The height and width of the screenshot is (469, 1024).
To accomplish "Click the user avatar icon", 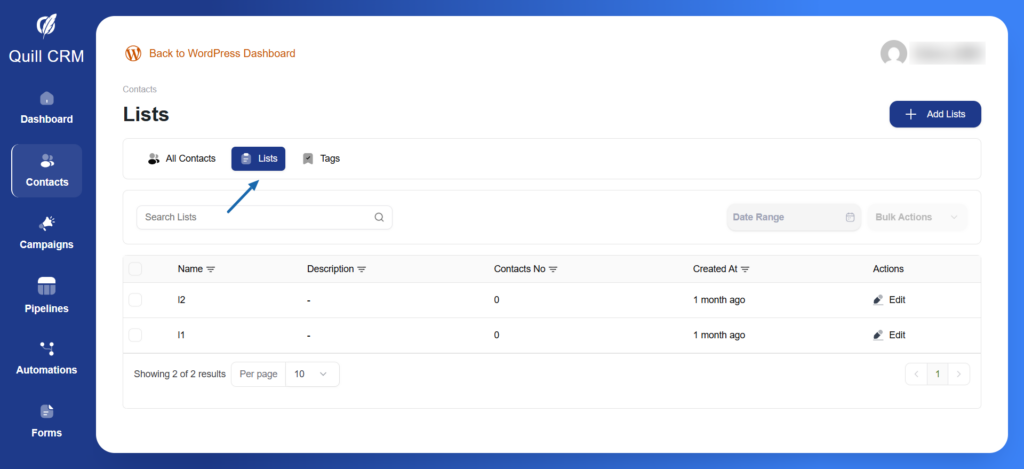I will pyautogui.click(x=893, y=53).
